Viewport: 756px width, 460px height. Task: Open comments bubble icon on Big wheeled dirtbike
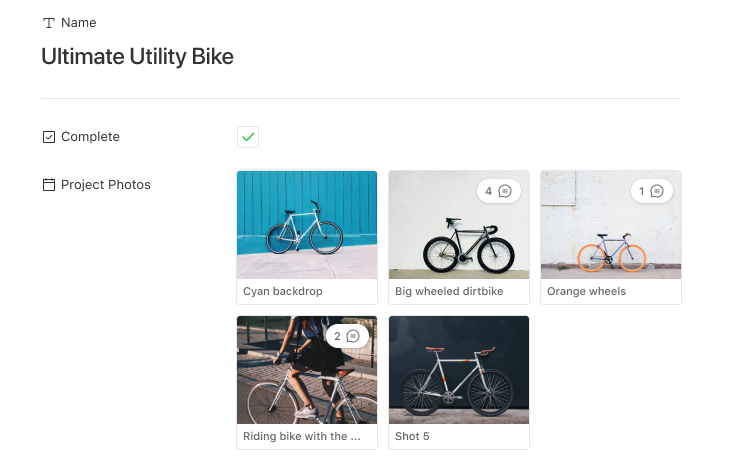click(505, 191)
